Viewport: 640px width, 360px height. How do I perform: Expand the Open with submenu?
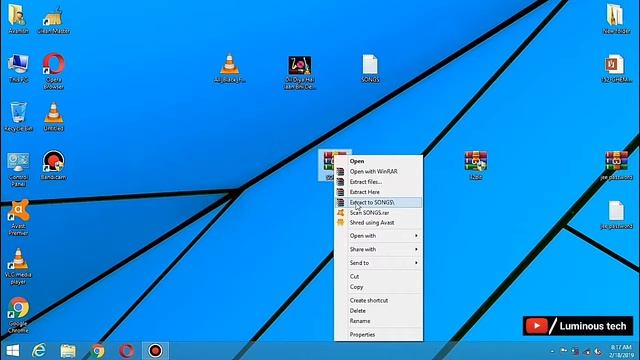click(378, 236)
